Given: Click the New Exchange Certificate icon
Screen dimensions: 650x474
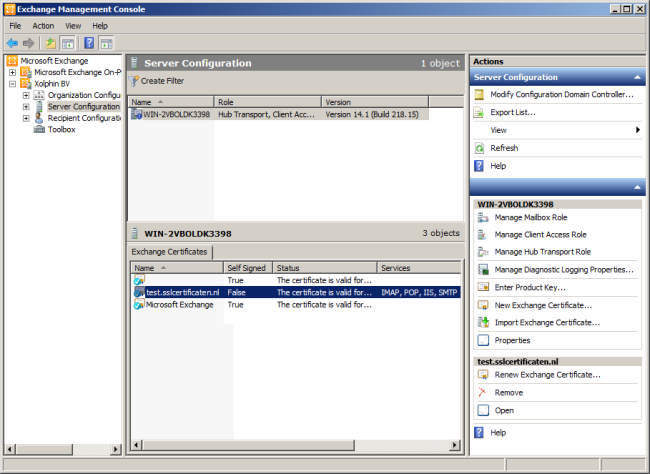Looking at the screenshot, I should coord(483,305).
